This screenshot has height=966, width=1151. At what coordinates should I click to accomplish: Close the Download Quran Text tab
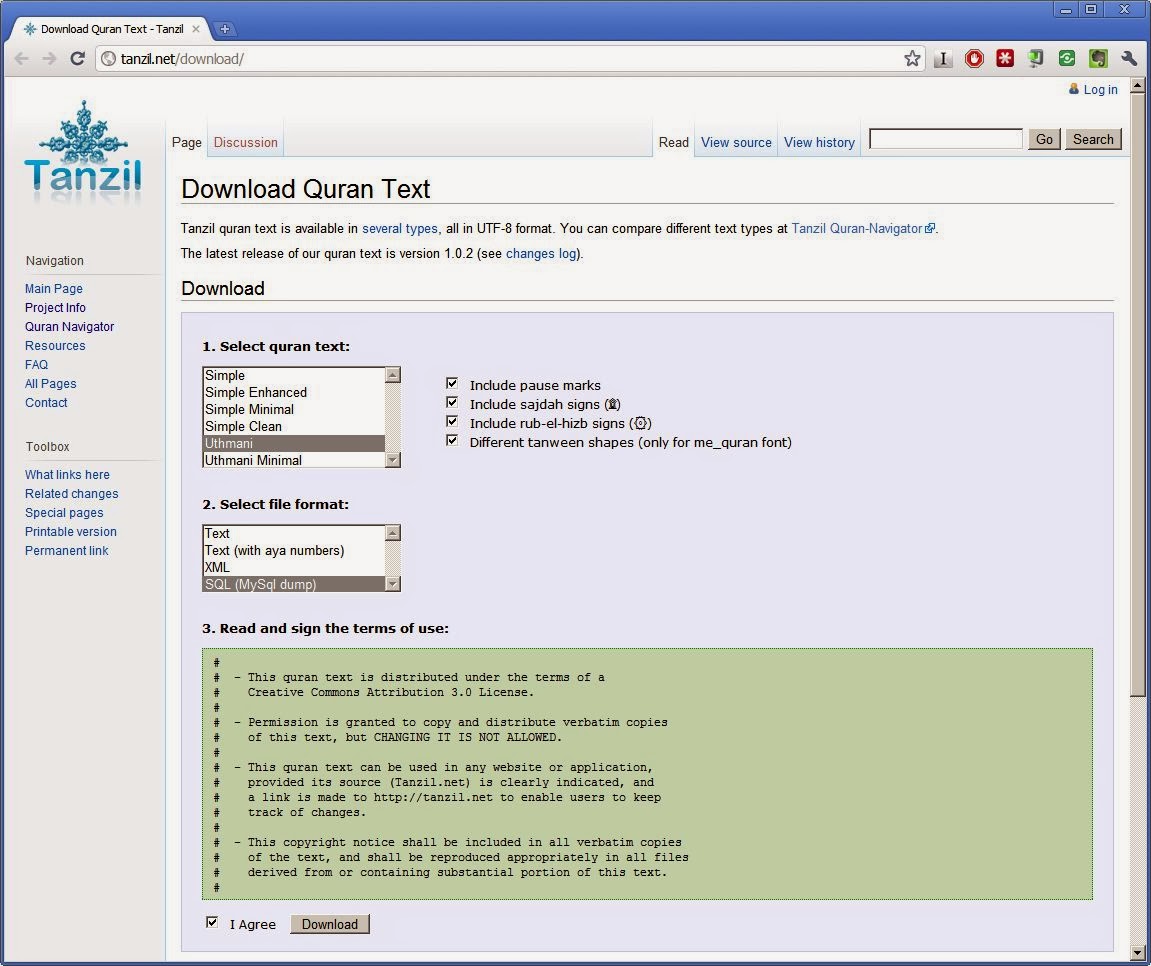point(196,29)
